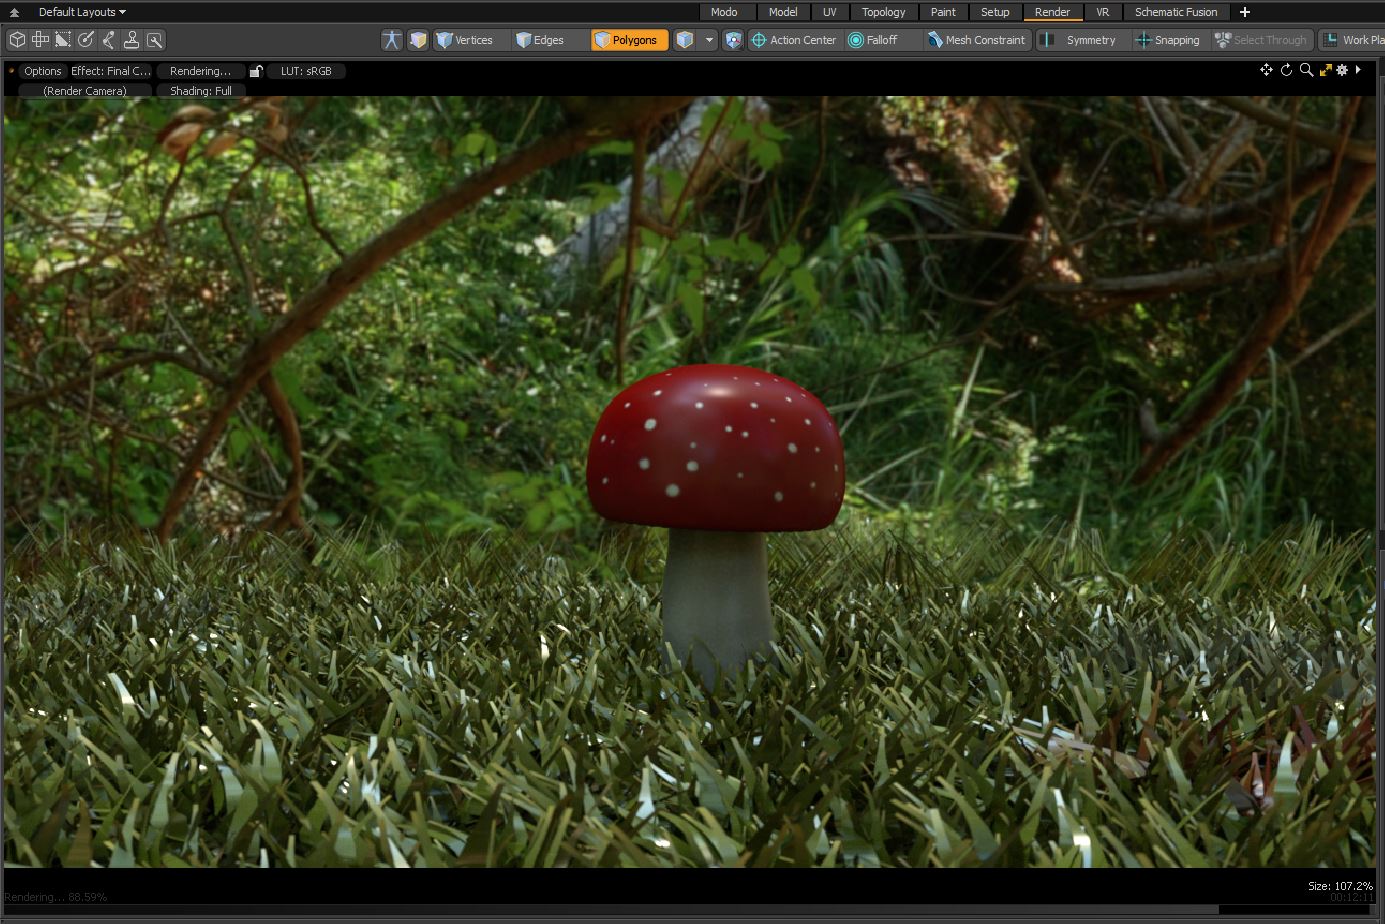Toggle Select Through
1385x924 pixels.
click(1261, 40)
